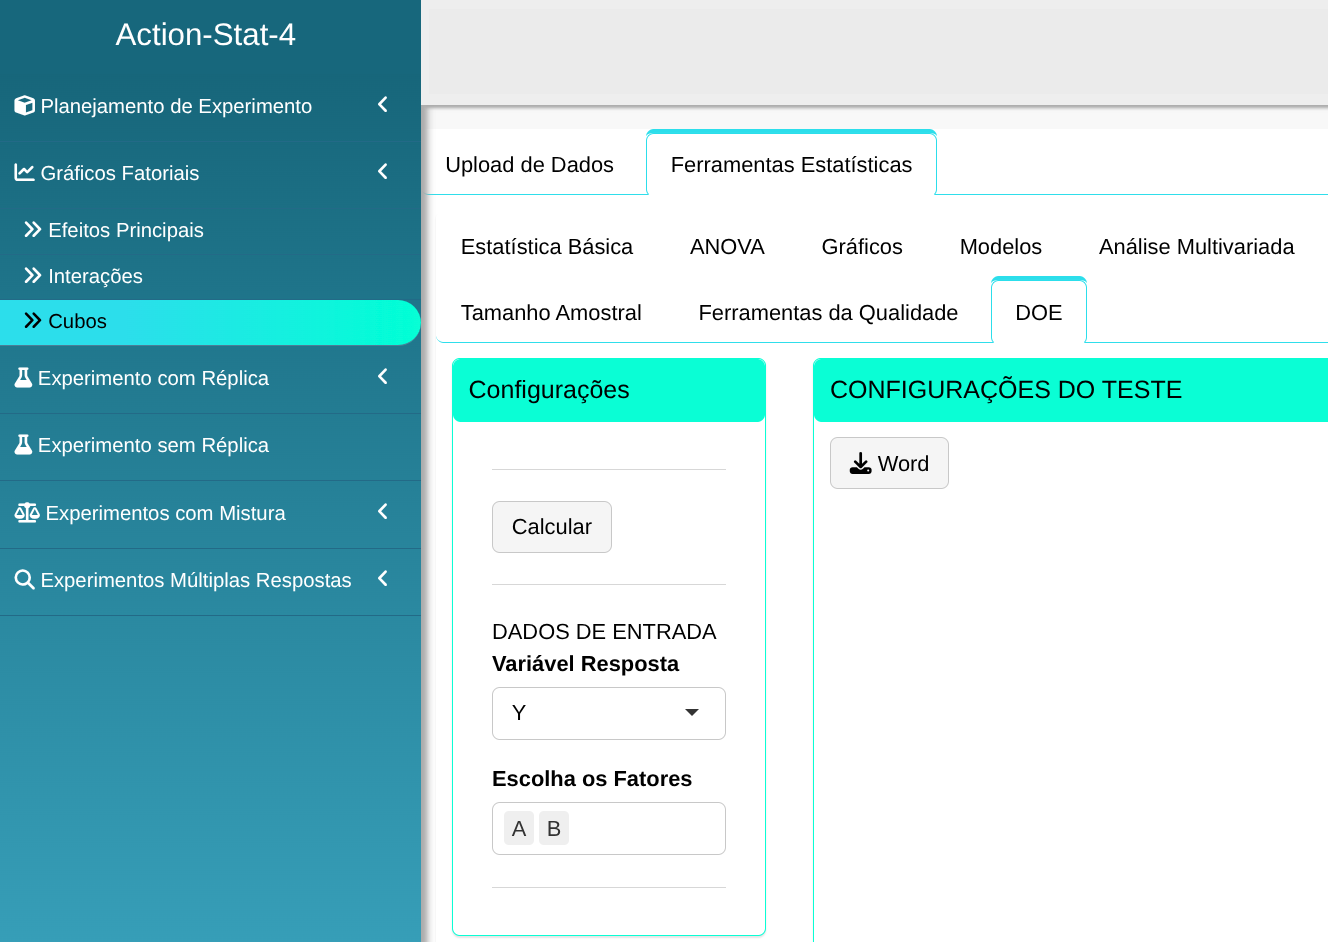Open the Variável Resposta dropdown
Viewport: 1328px width, 942px height.
tap(608, 713)
